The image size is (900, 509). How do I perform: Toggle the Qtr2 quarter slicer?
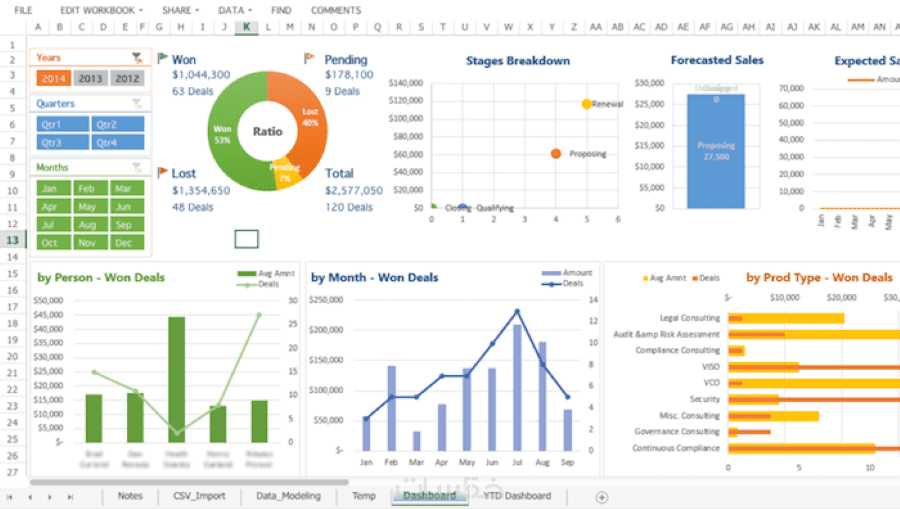[x=118, y=124]
